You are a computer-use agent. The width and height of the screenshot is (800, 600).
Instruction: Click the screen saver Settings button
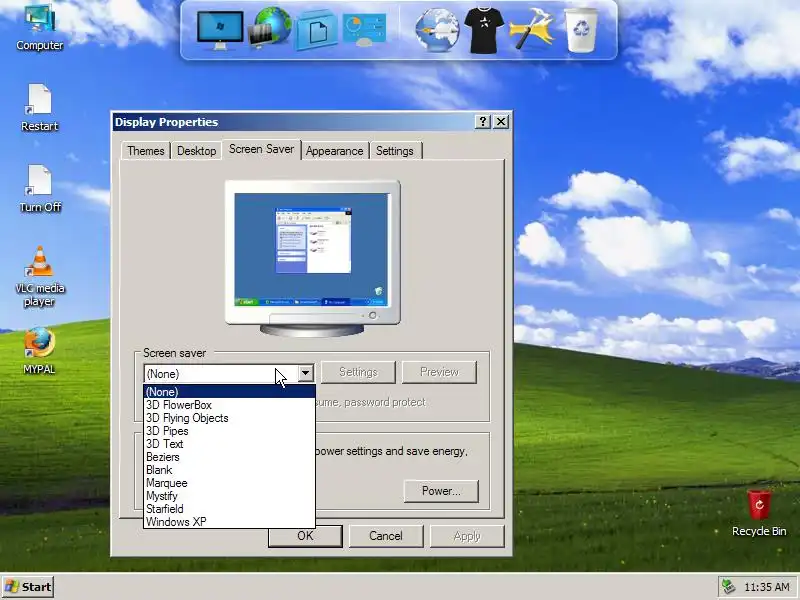[358, 372]
